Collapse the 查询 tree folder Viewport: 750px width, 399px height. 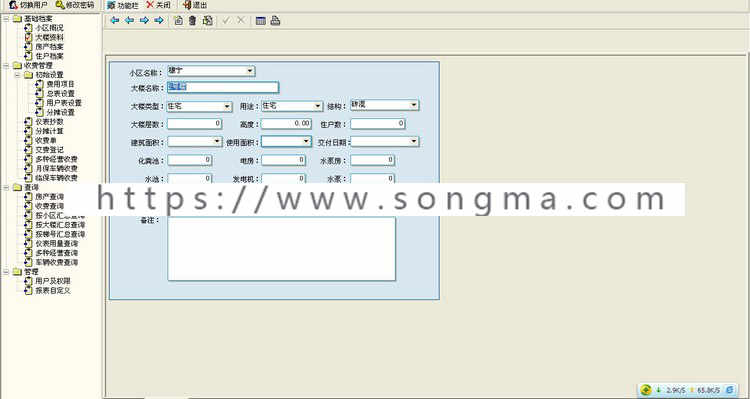point(6,188)
